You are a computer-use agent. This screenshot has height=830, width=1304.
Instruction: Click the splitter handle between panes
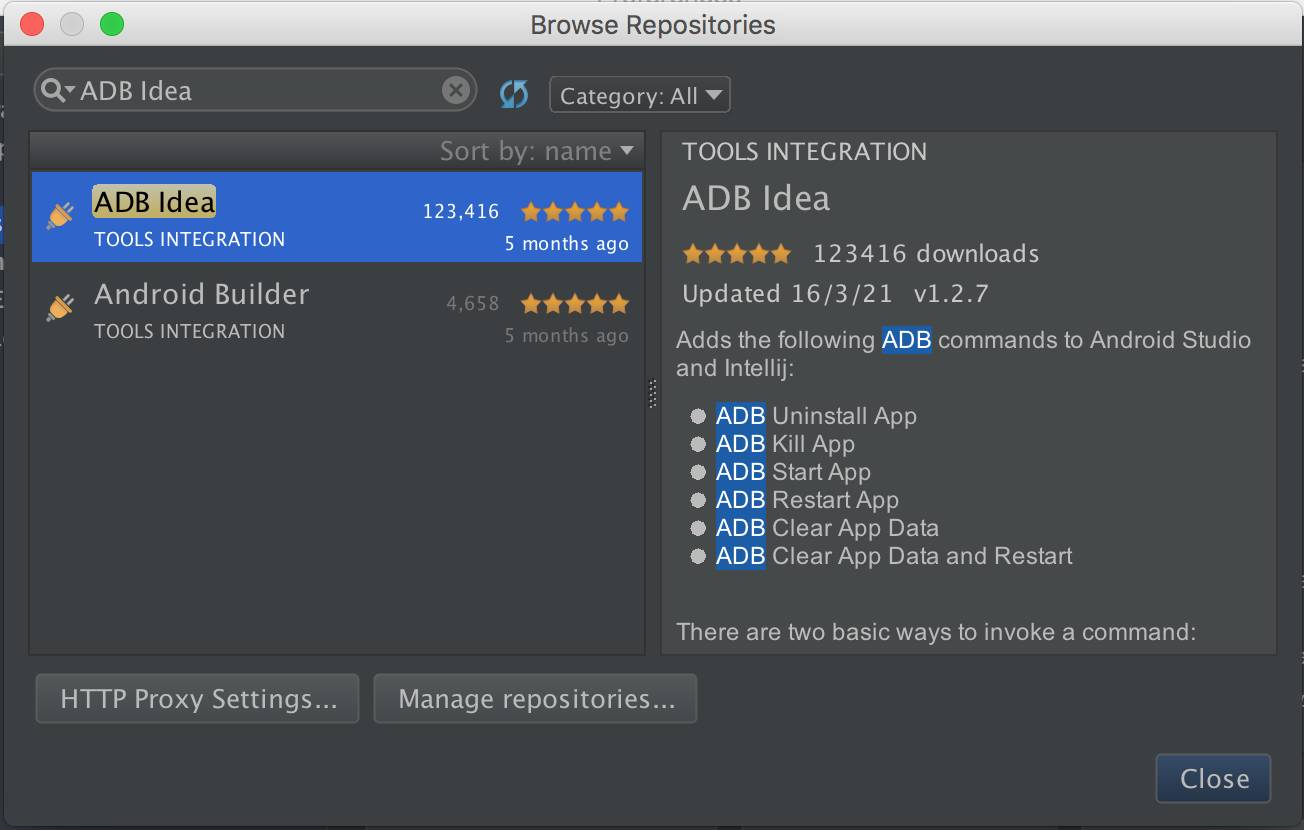[653, 393]
